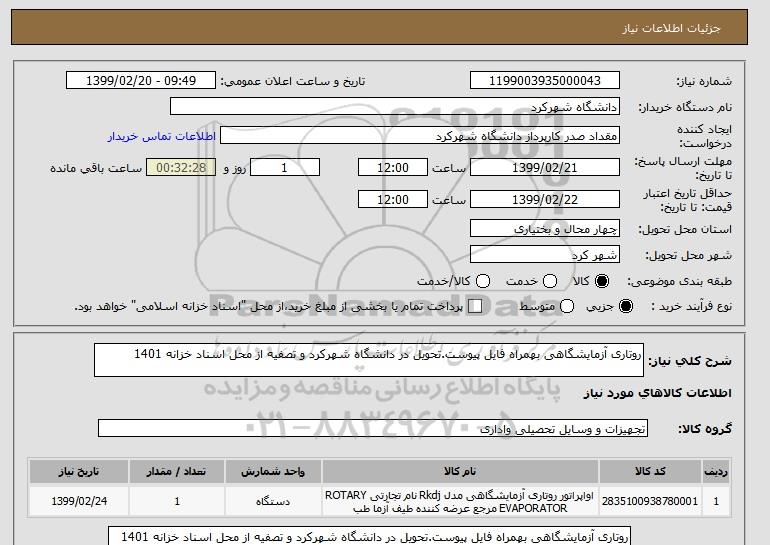Image resolution: width=770 pixels, height=545 pixels.
Task: Click the price validity time 12:00 field
Action: 393,199
